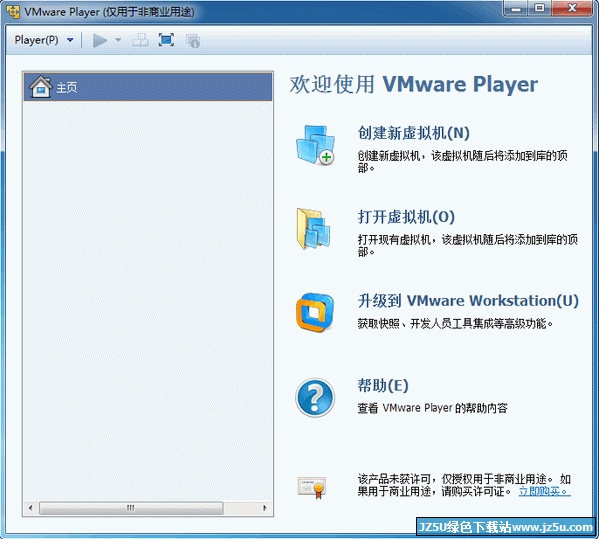Click the library horizontal scrollbar thumb
Screen dimensions: 599x539
click(131, 508)
